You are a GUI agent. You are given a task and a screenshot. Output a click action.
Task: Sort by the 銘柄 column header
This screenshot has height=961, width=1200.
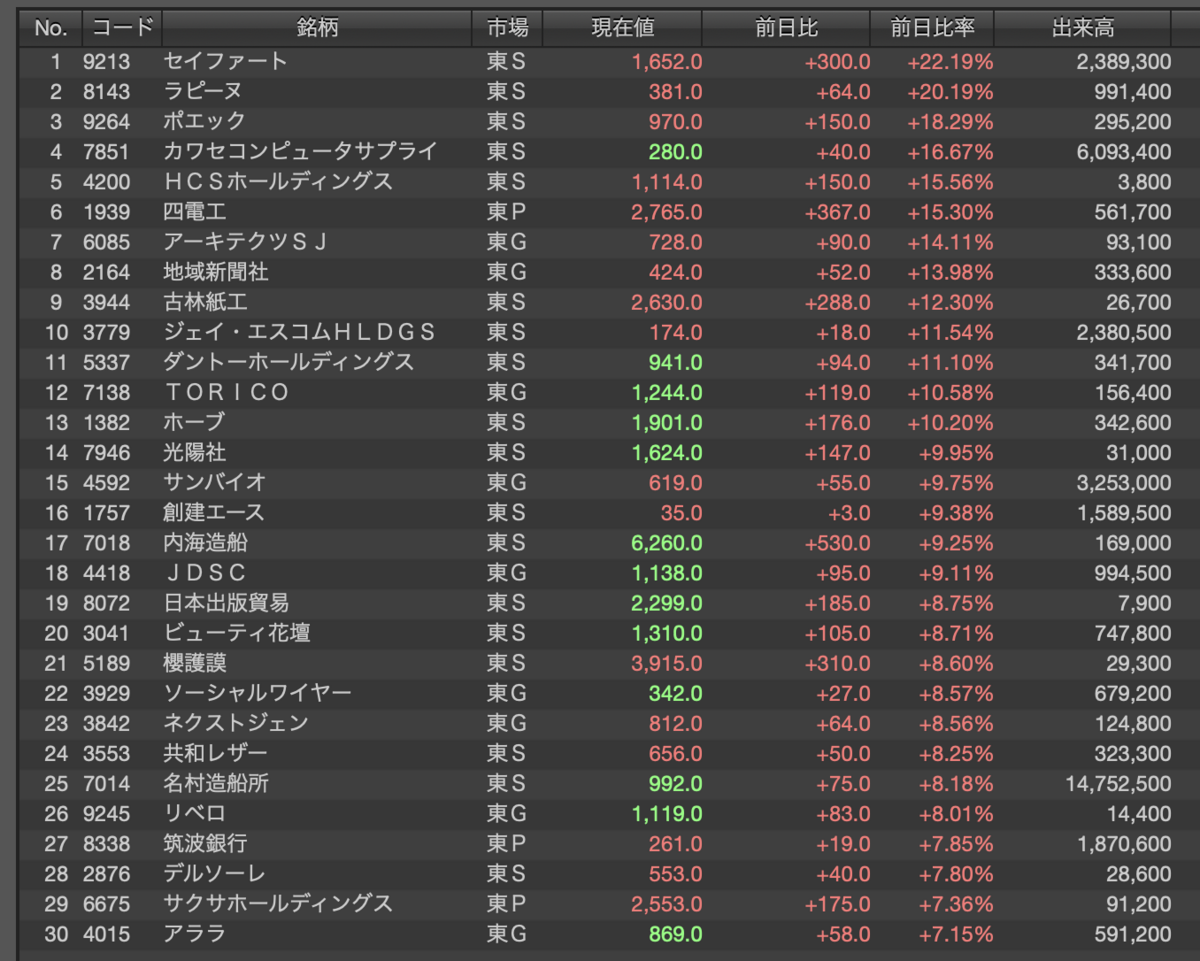[x=317, y=28]
